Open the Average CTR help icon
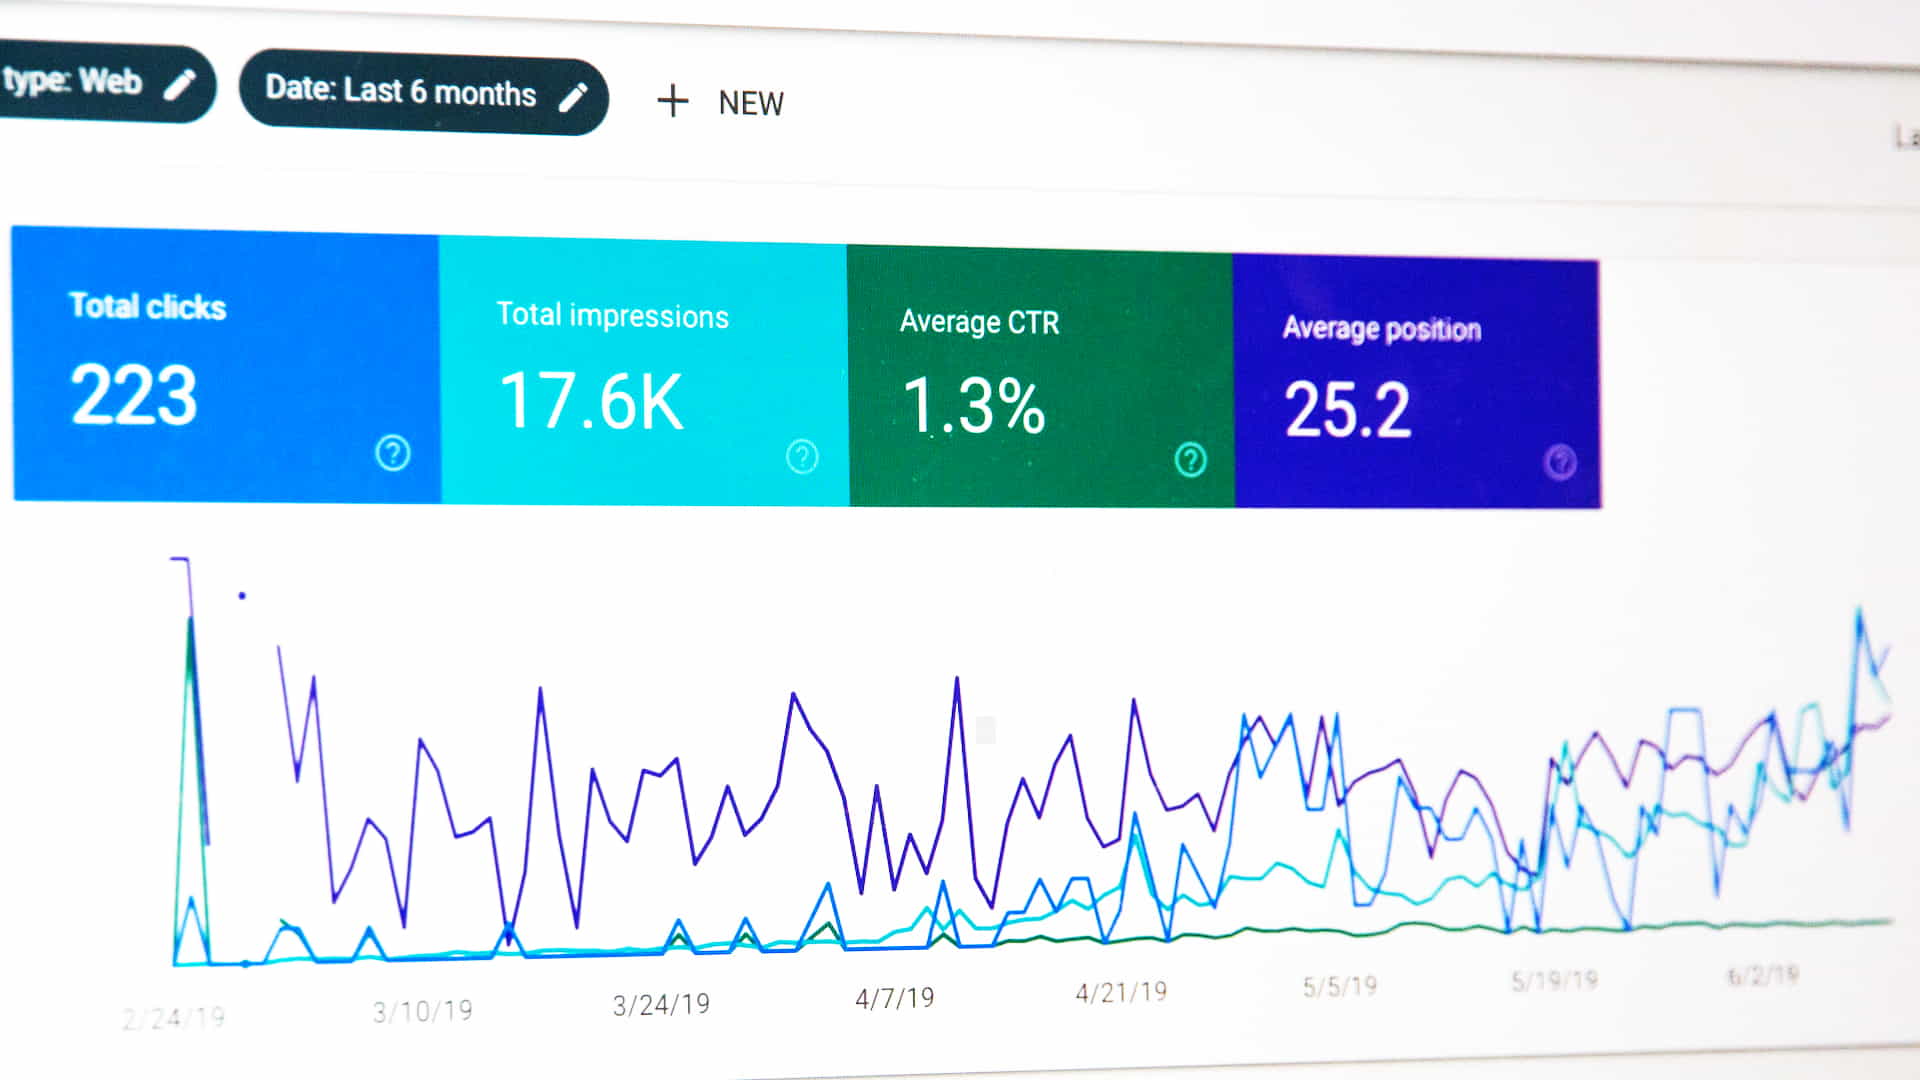The image size is (1920, 1080). pos(1190,462)
